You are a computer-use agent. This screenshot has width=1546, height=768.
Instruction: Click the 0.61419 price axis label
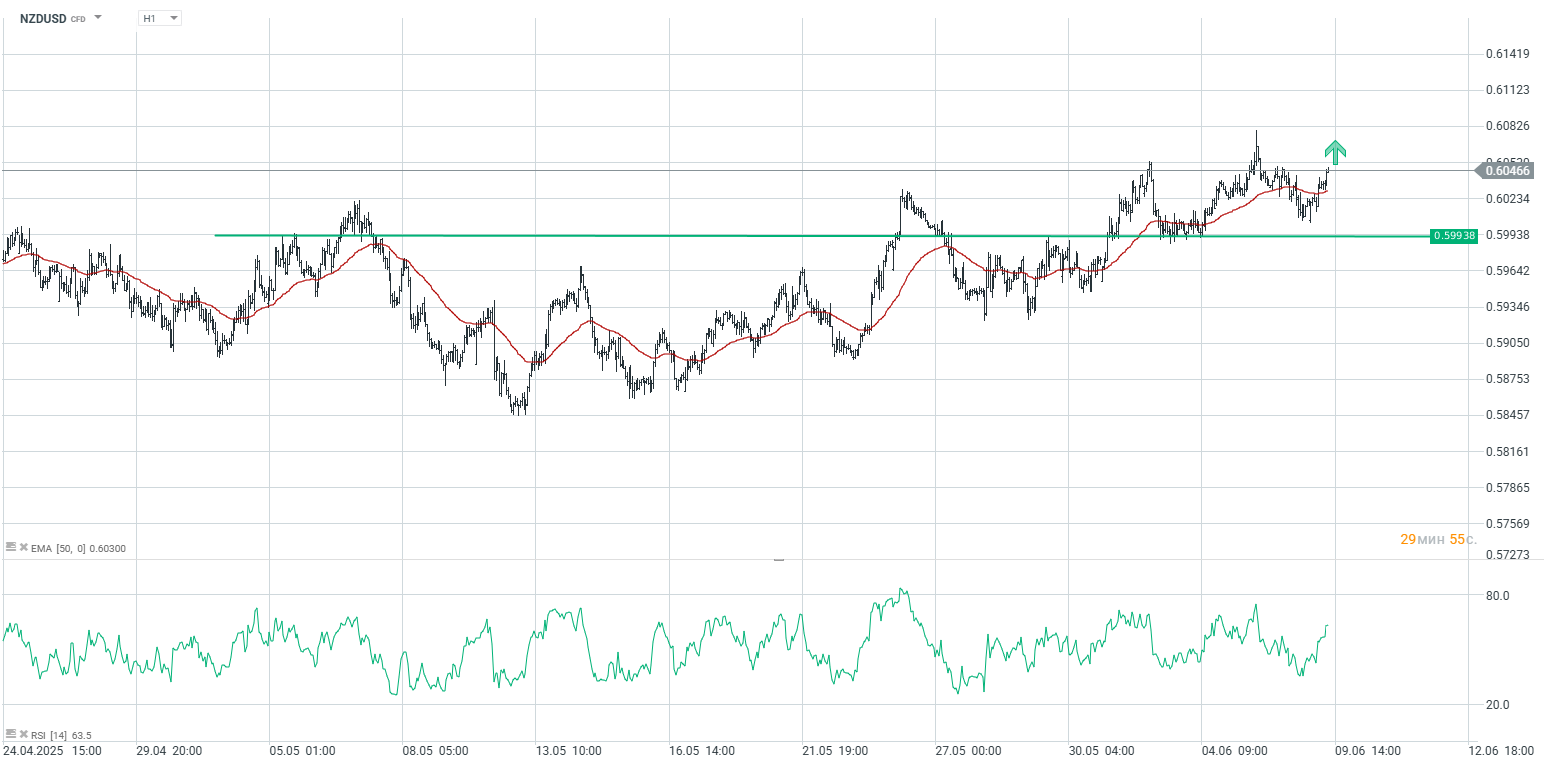coord(1507,53)
